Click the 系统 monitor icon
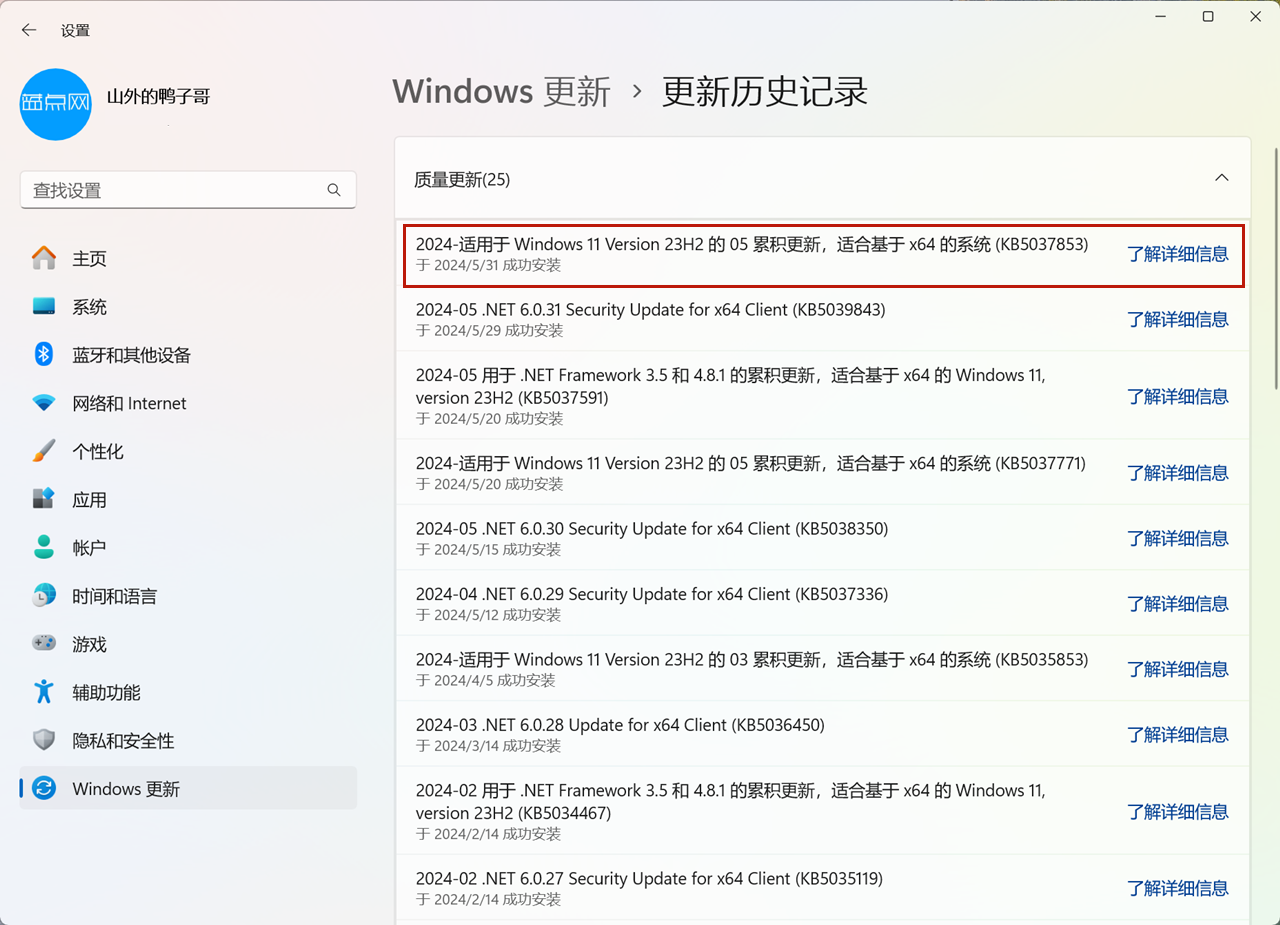Screen dimensions: 1280x925 pos(44,306)
